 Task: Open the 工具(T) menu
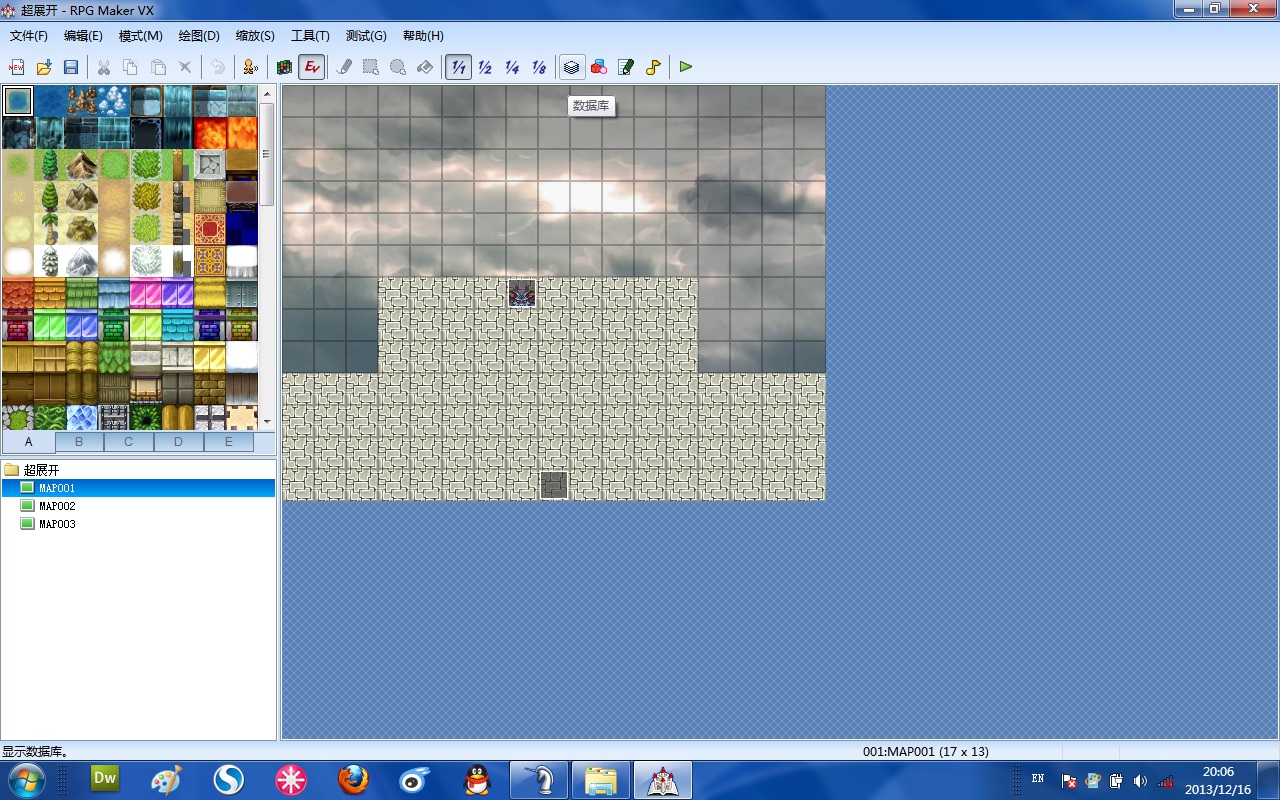(x=310, y=36)
